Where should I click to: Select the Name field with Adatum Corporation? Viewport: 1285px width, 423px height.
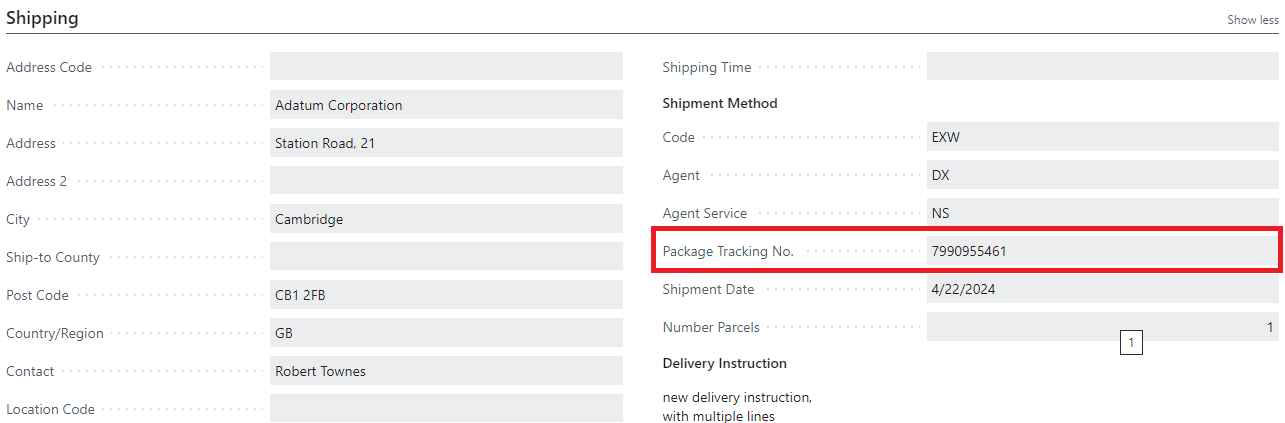[x=446, y=105]
